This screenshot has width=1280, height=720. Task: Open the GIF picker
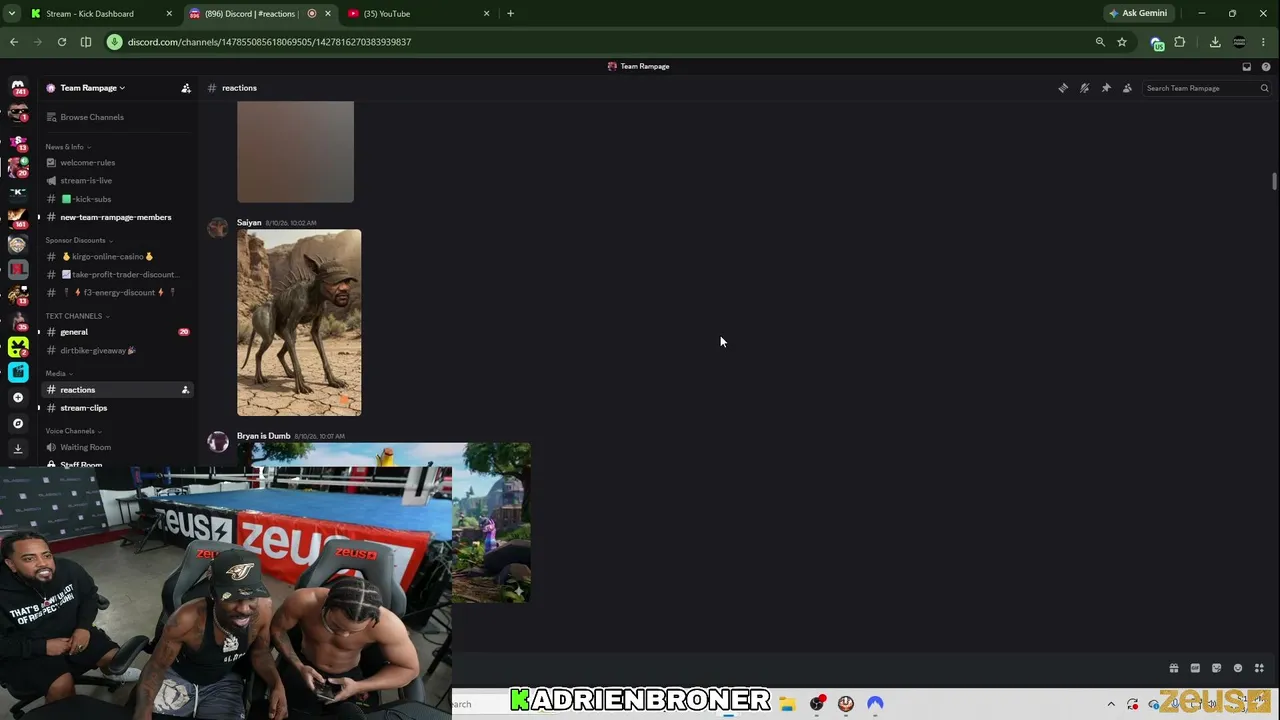(1195, 668)
